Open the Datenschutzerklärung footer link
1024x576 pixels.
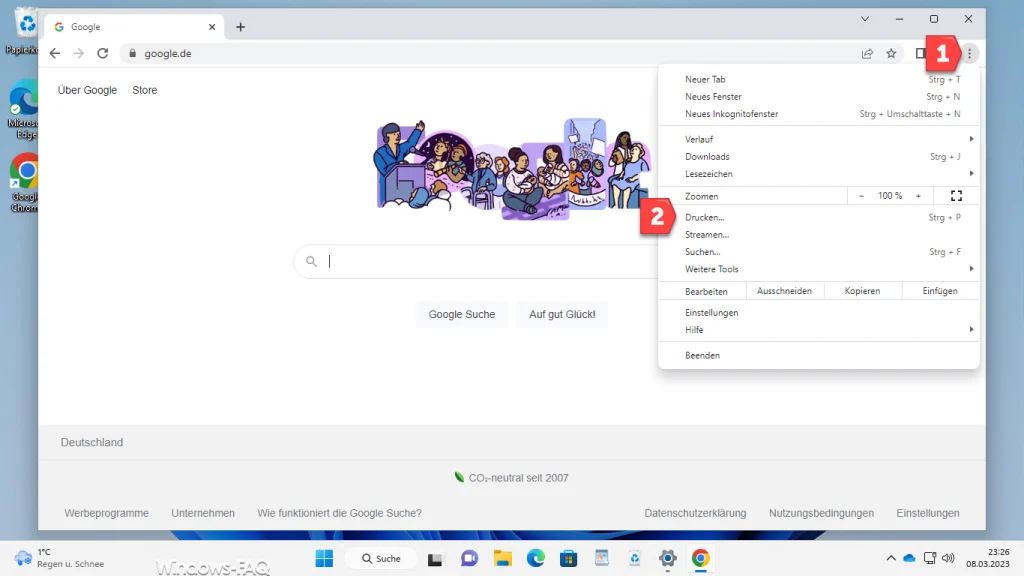pos(696,513)
